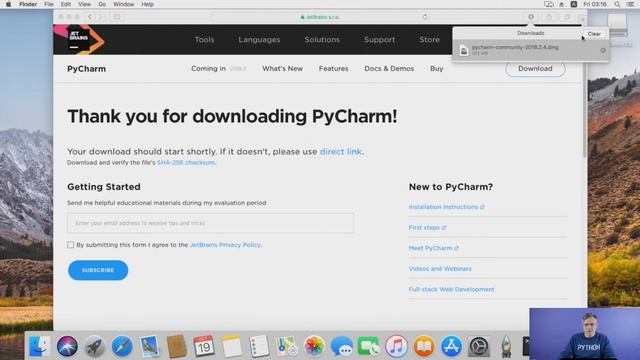Open the Window menu in the menu bar

pos(124,4)
